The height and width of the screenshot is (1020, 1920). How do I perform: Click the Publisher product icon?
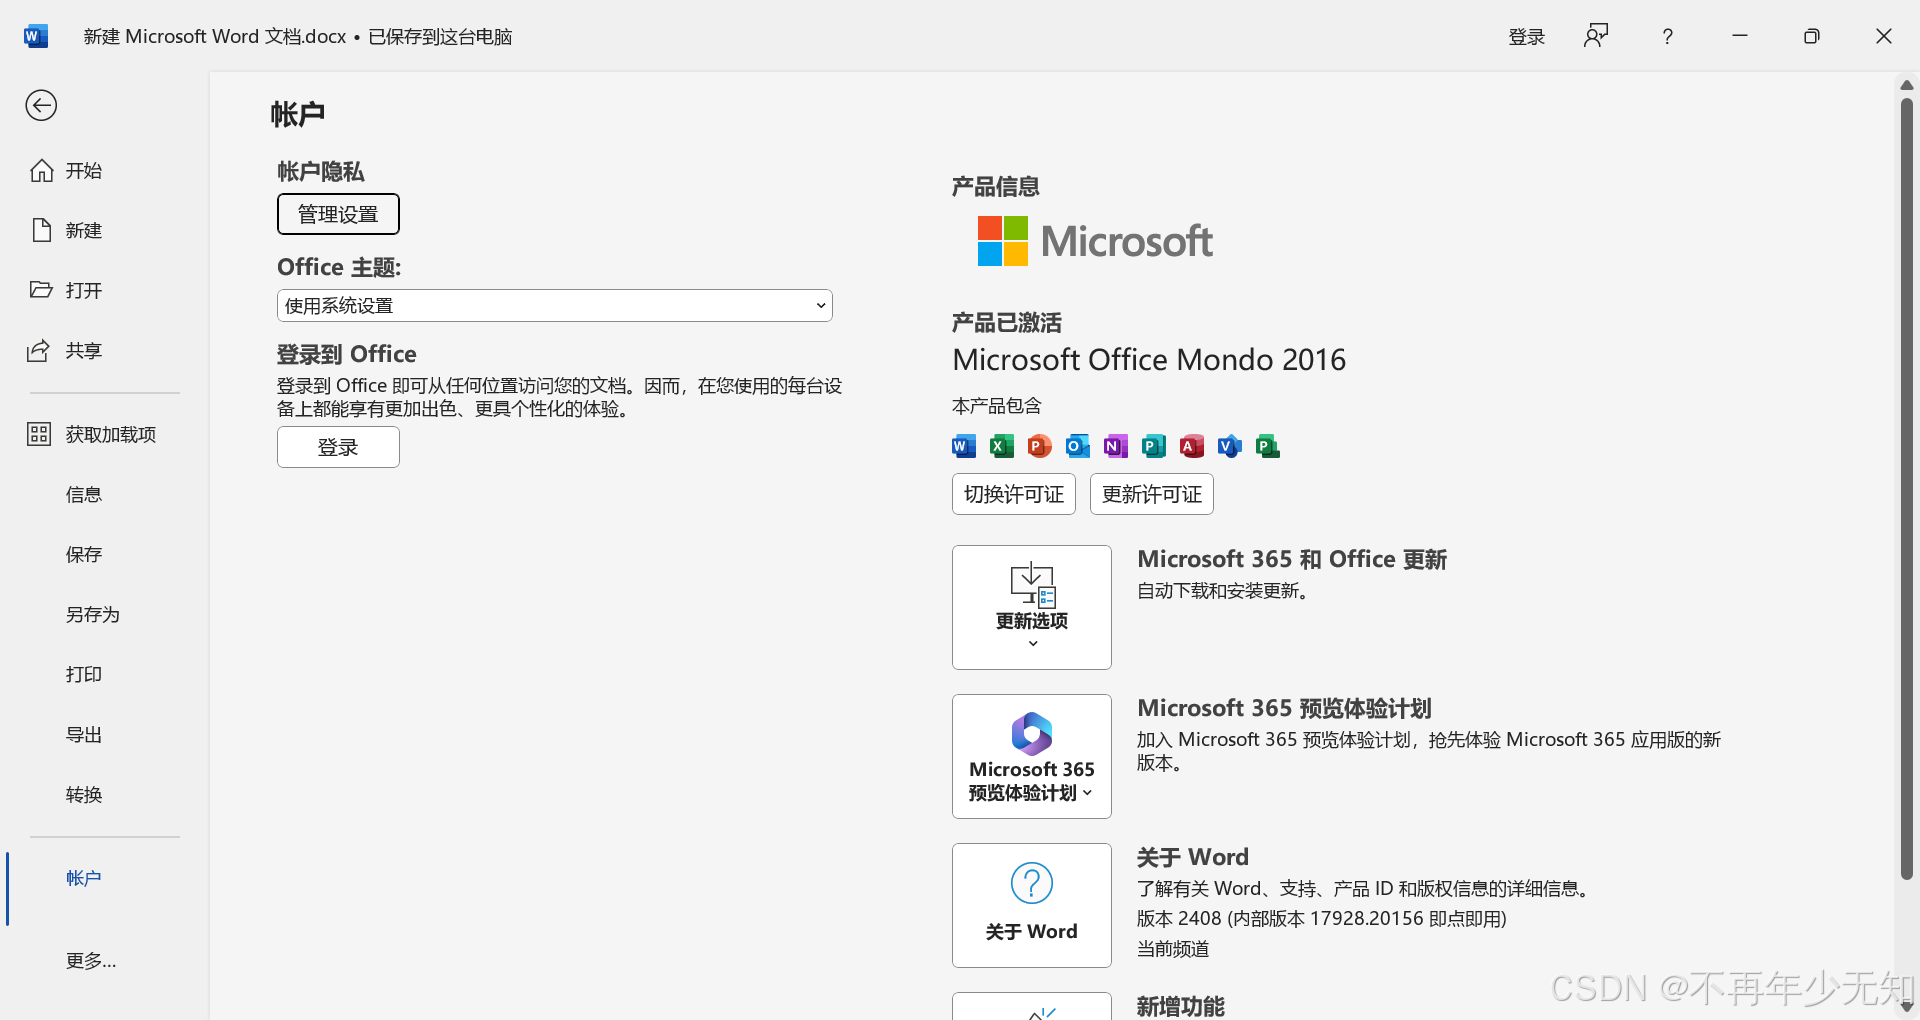click(x=1154, y=446)
